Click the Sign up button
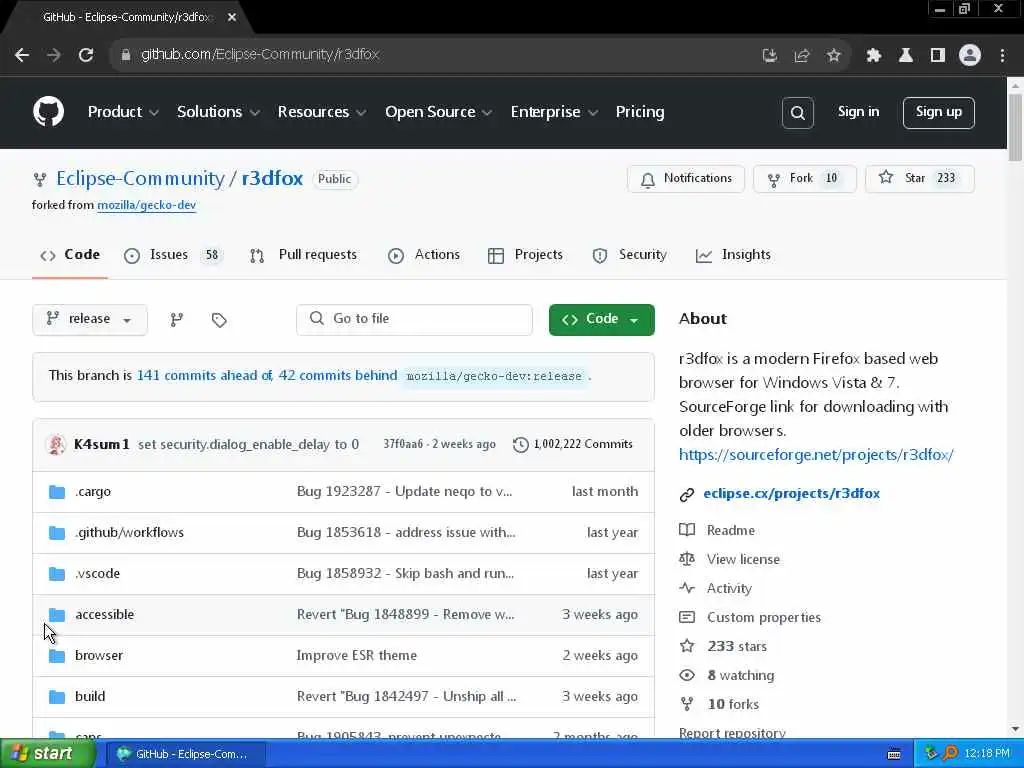The image size is (1024, 768). (938, 112)
